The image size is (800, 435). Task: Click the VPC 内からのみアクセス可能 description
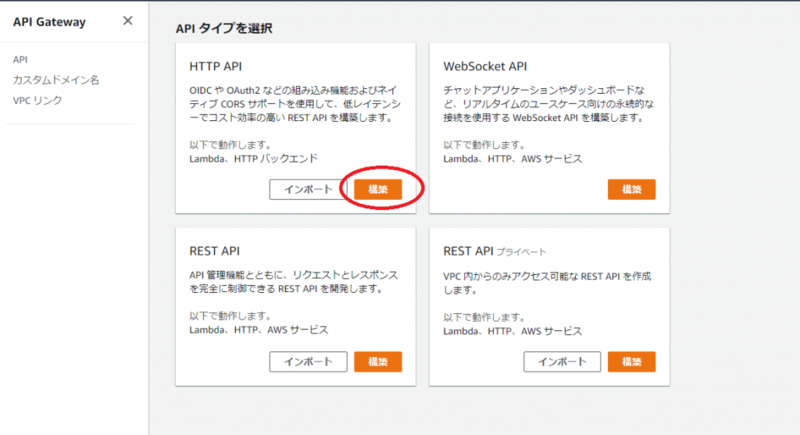tap(547, 283)
